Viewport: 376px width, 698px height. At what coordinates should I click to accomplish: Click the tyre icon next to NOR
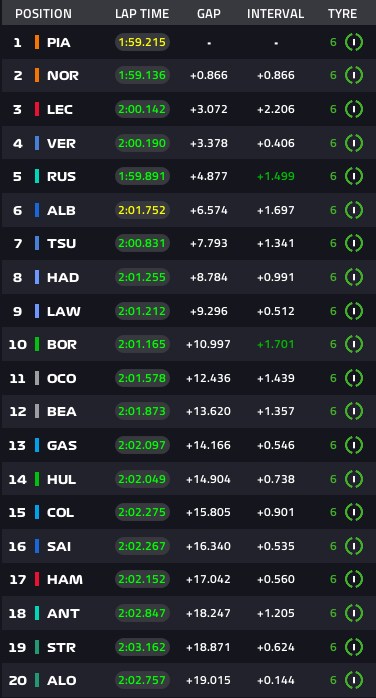pyautogui.click(x=354, y=75)
